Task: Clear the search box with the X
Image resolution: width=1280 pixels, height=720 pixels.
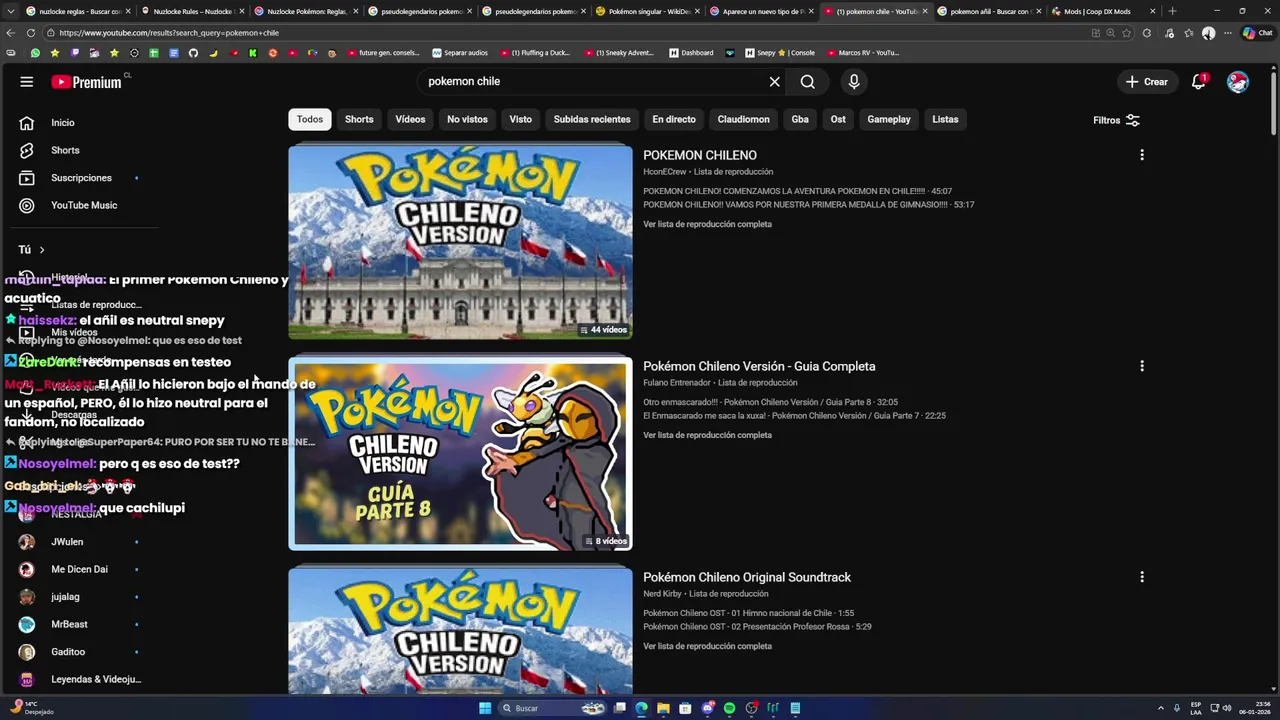Action: (x=774, y=82)
